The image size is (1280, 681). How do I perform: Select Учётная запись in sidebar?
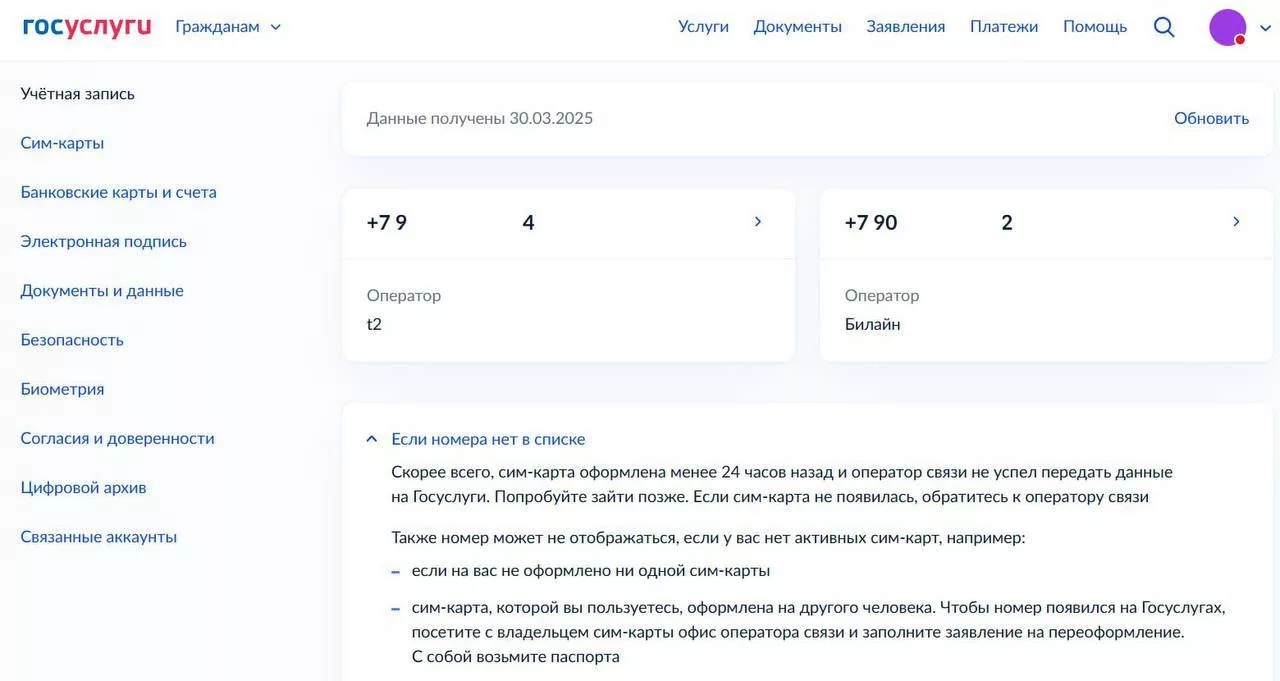point(77,94)
